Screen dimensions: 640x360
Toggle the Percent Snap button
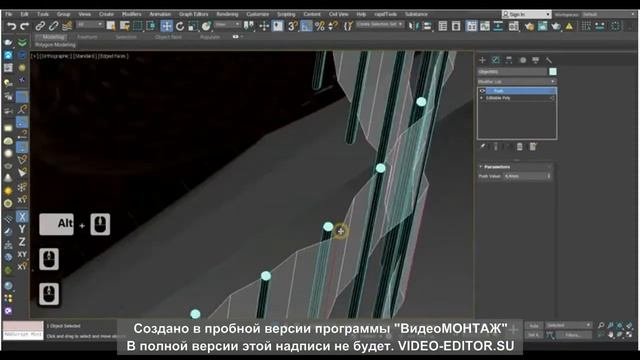pos(320,27)
